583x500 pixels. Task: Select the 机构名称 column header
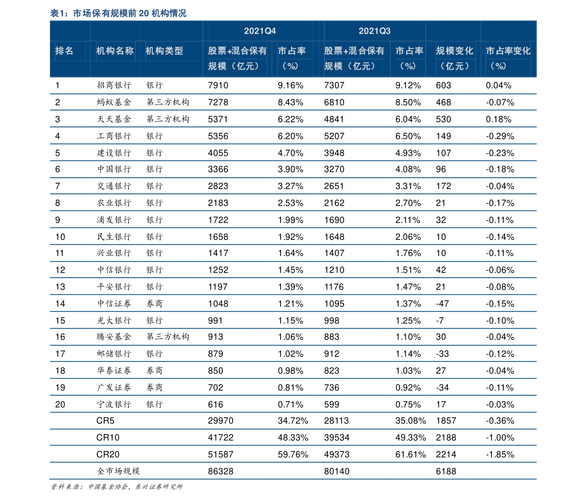(115, 51)
